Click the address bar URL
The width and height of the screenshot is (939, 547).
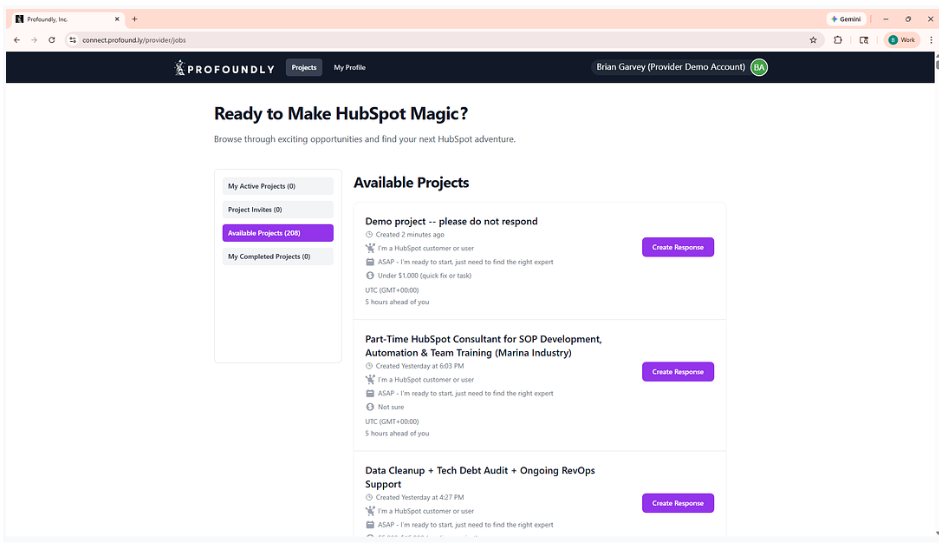tap(134, 40)
